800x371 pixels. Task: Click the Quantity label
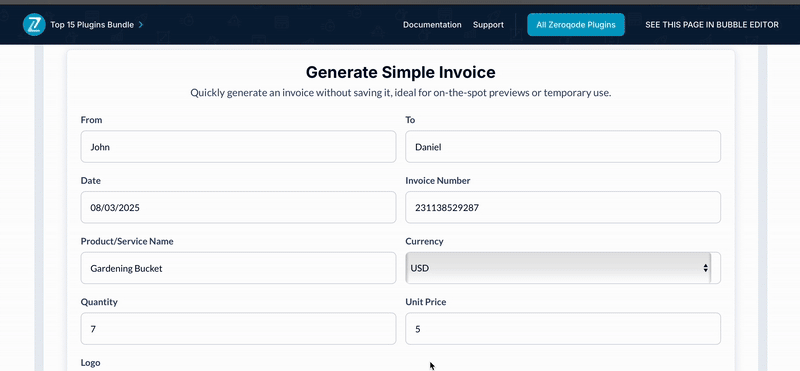(99, 302)
